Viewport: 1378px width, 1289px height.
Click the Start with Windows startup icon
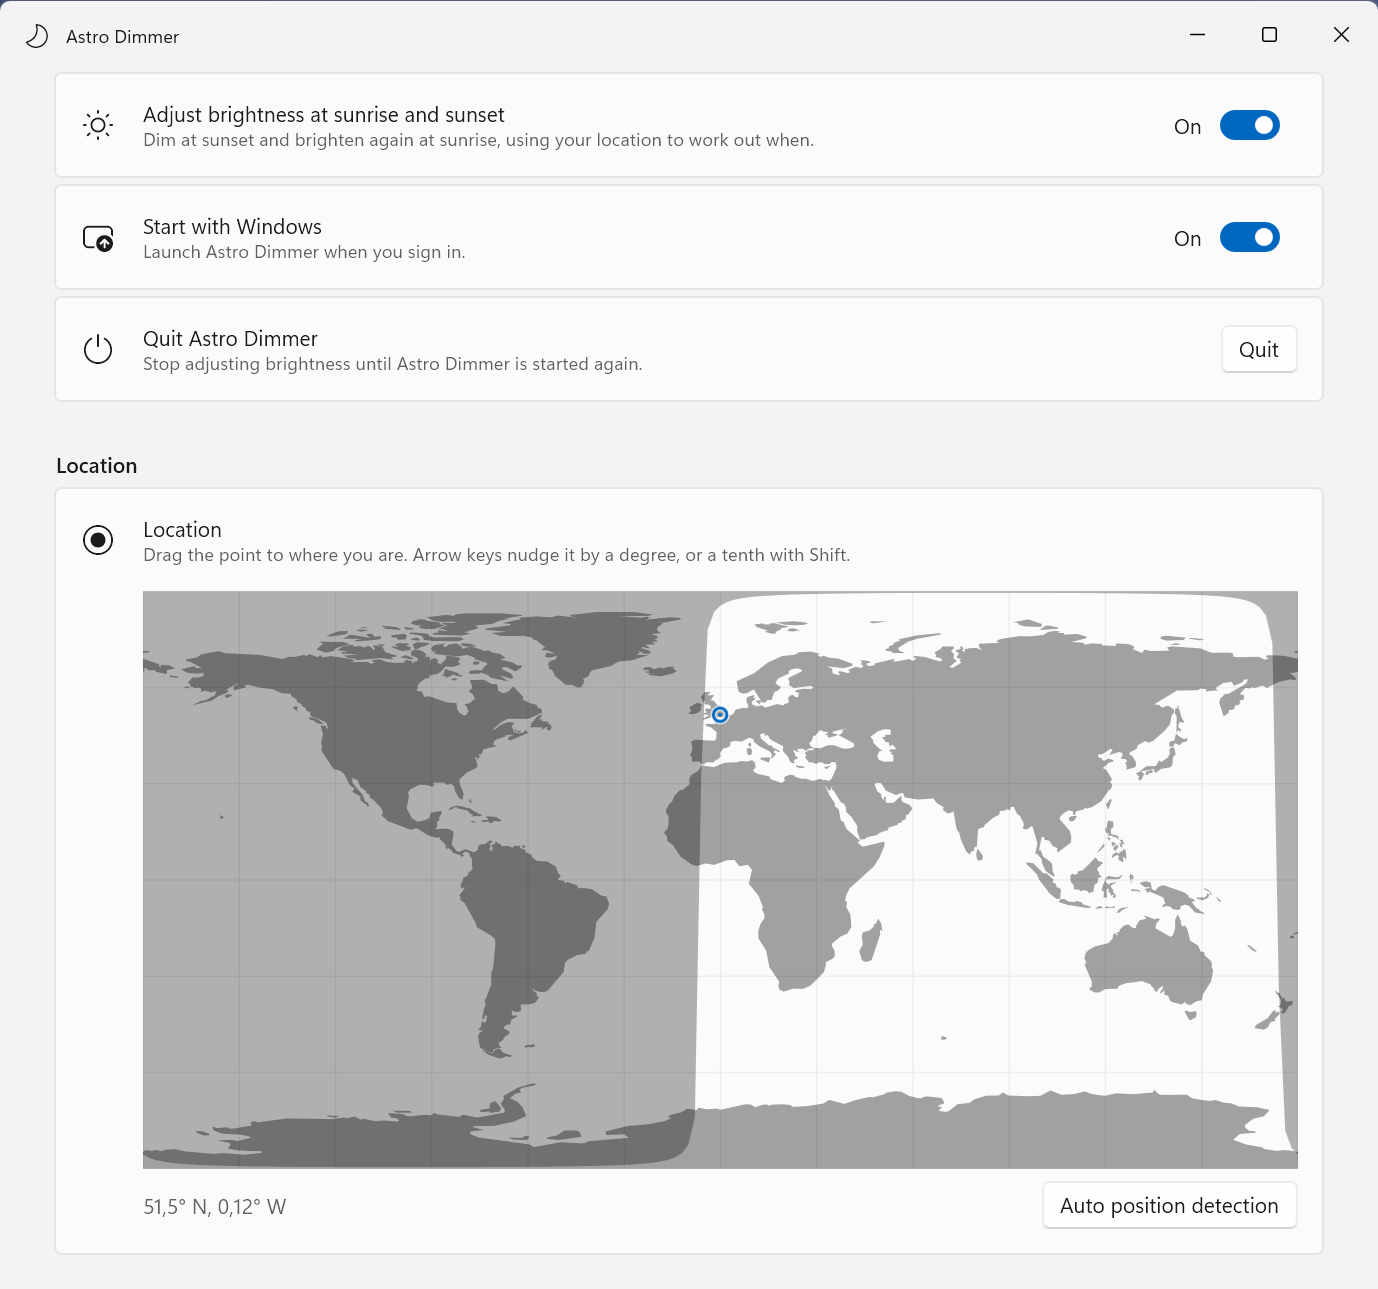point(98,238)
